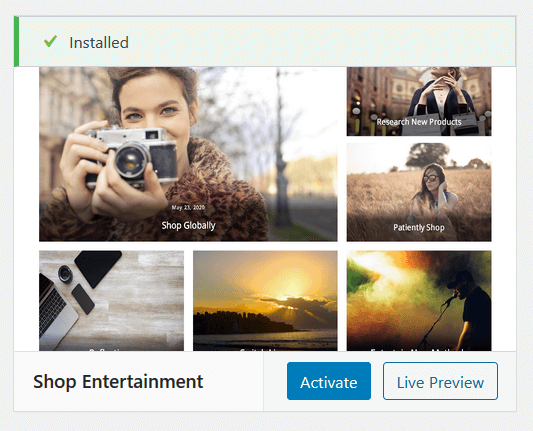Open the sunset coastline thumbnail

pos(265,300)
